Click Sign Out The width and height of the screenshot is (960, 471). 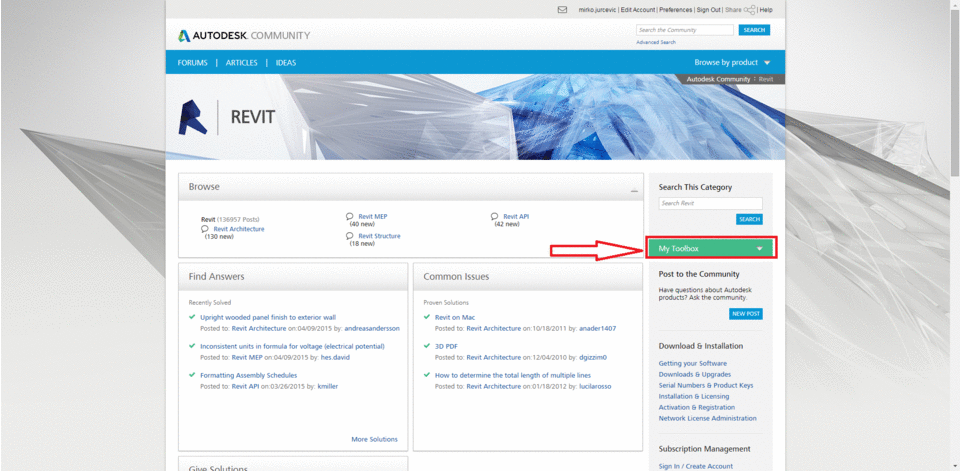(x=708, y=10)
